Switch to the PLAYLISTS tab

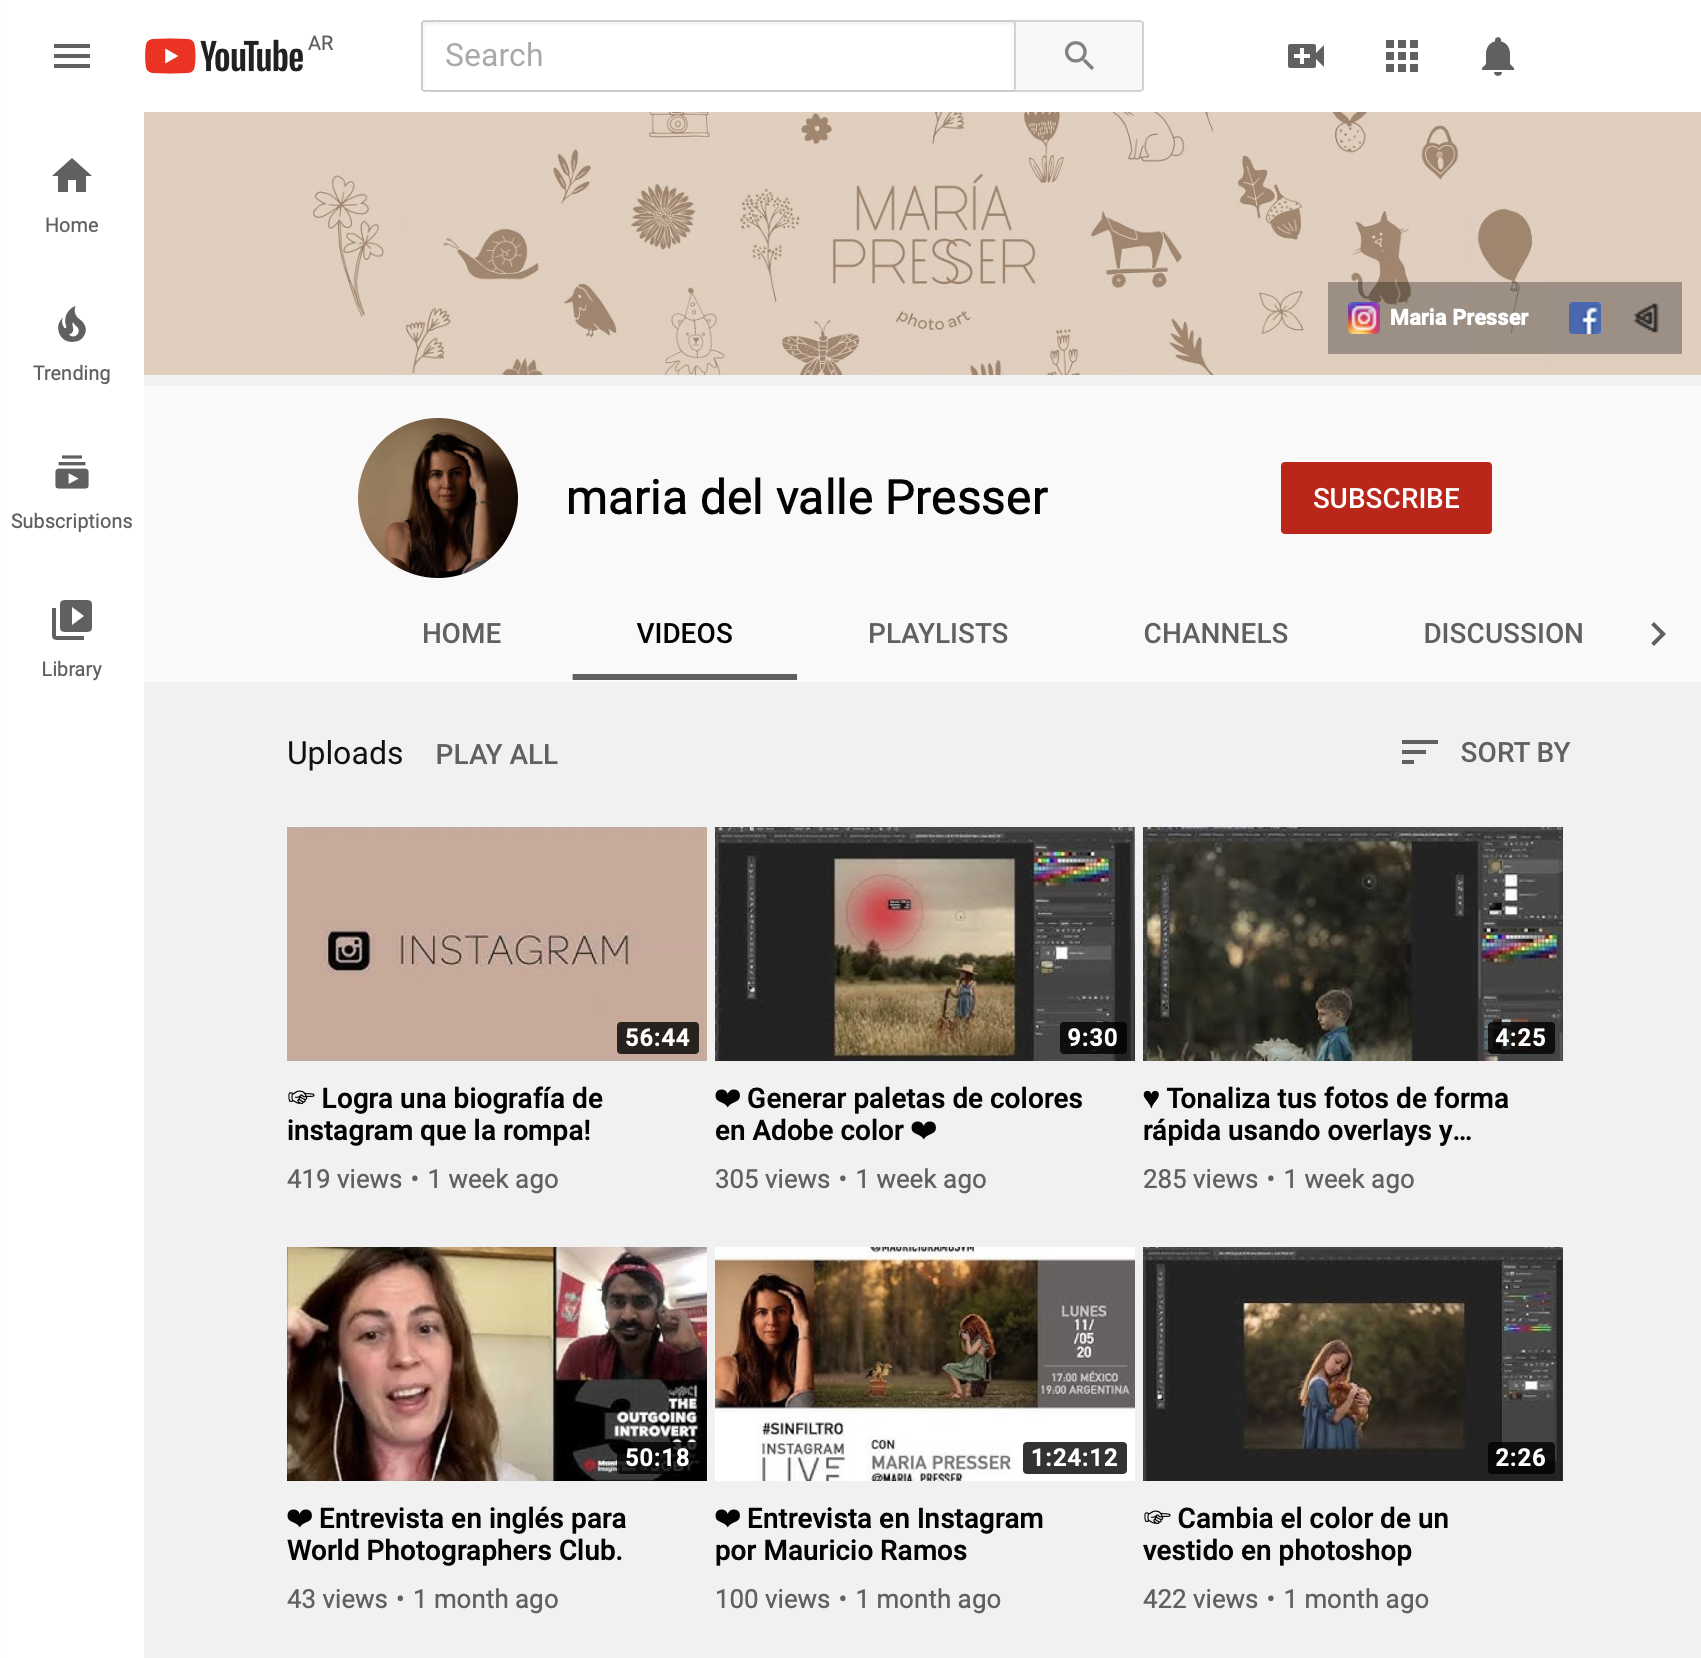937,633
